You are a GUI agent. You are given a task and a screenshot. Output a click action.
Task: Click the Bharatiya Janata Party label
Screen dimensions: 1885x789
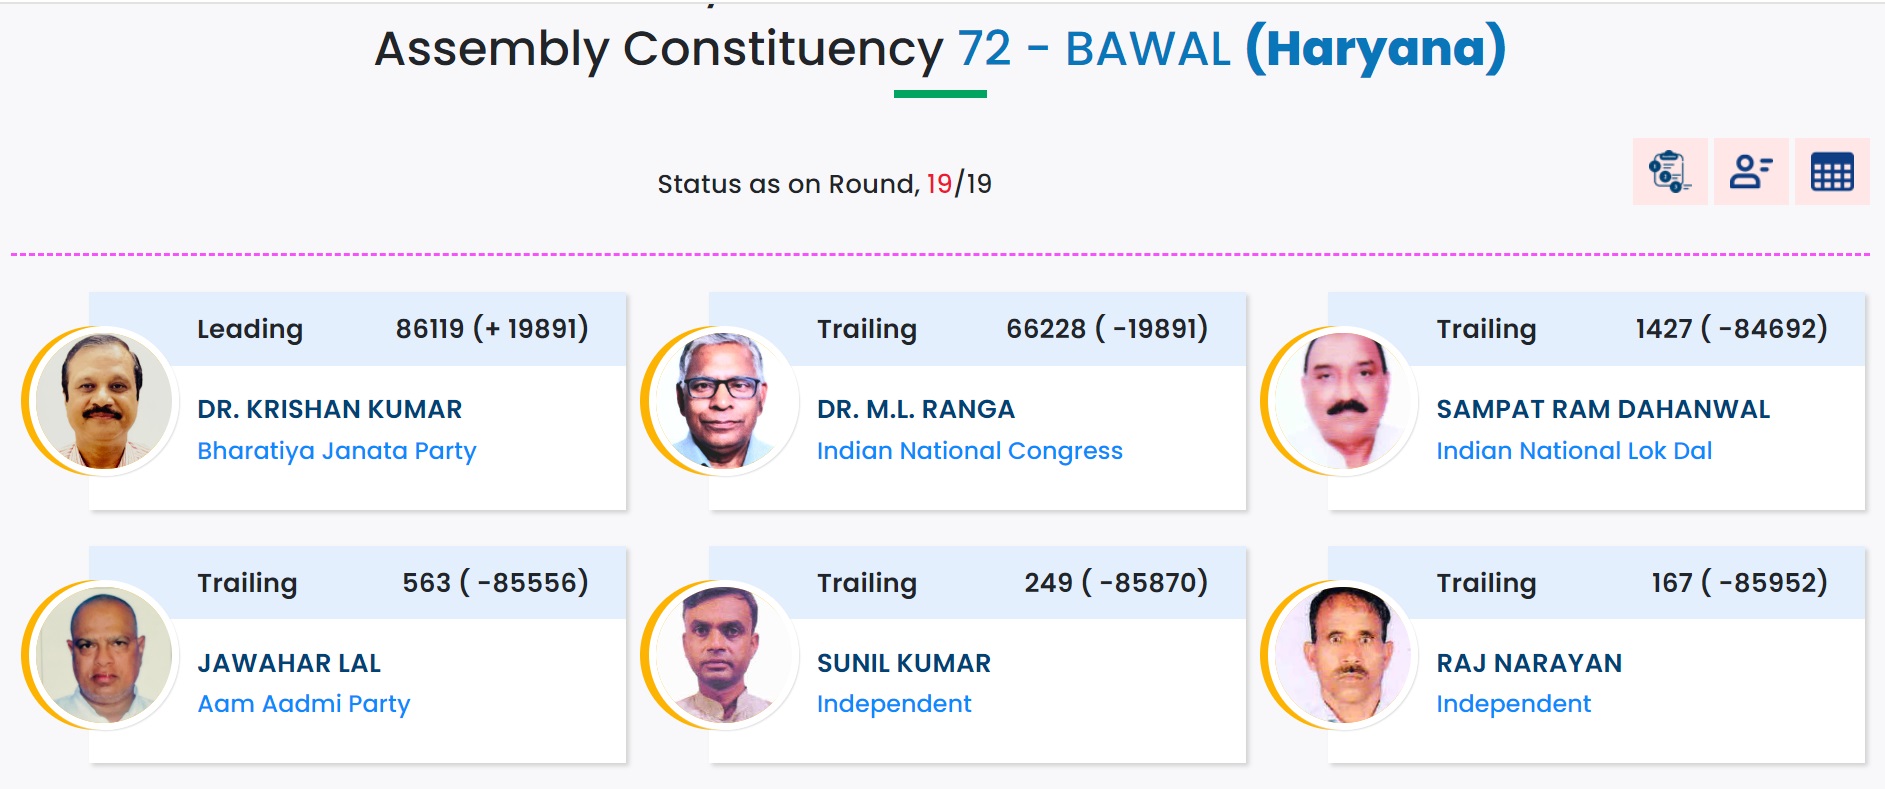[336, 451]
